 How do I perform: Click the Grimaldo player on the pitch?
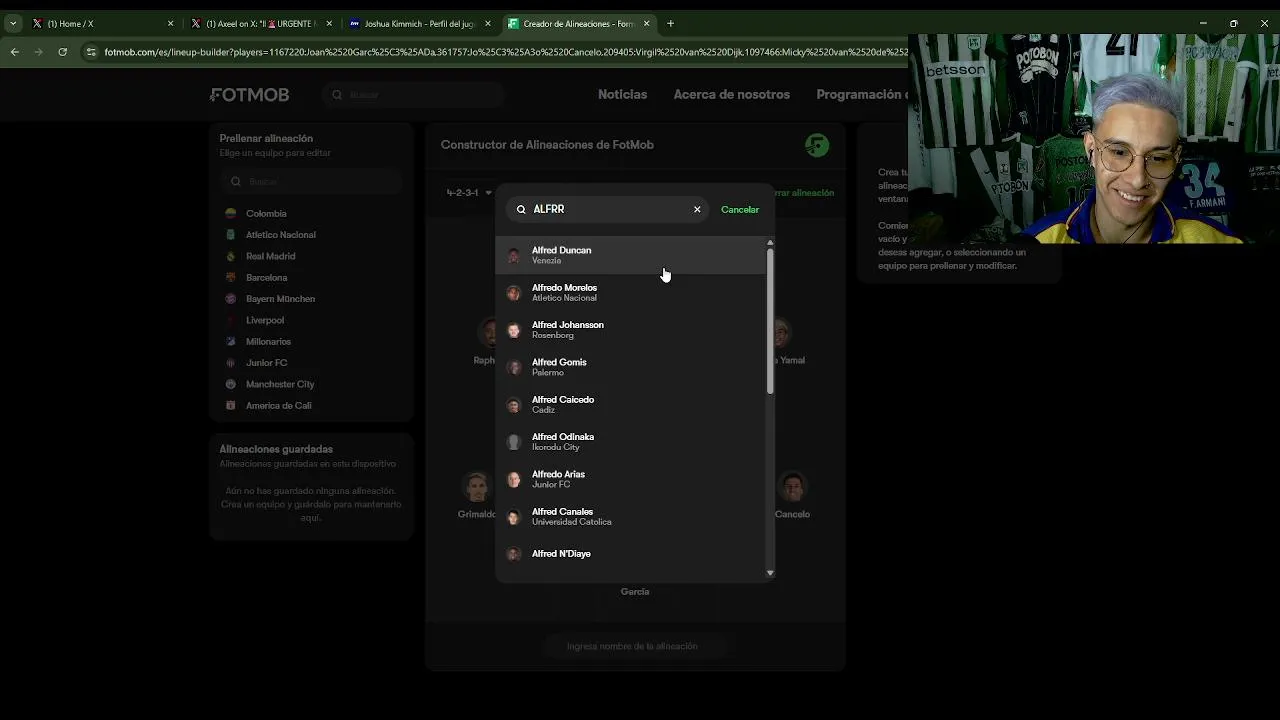(477, 495)
